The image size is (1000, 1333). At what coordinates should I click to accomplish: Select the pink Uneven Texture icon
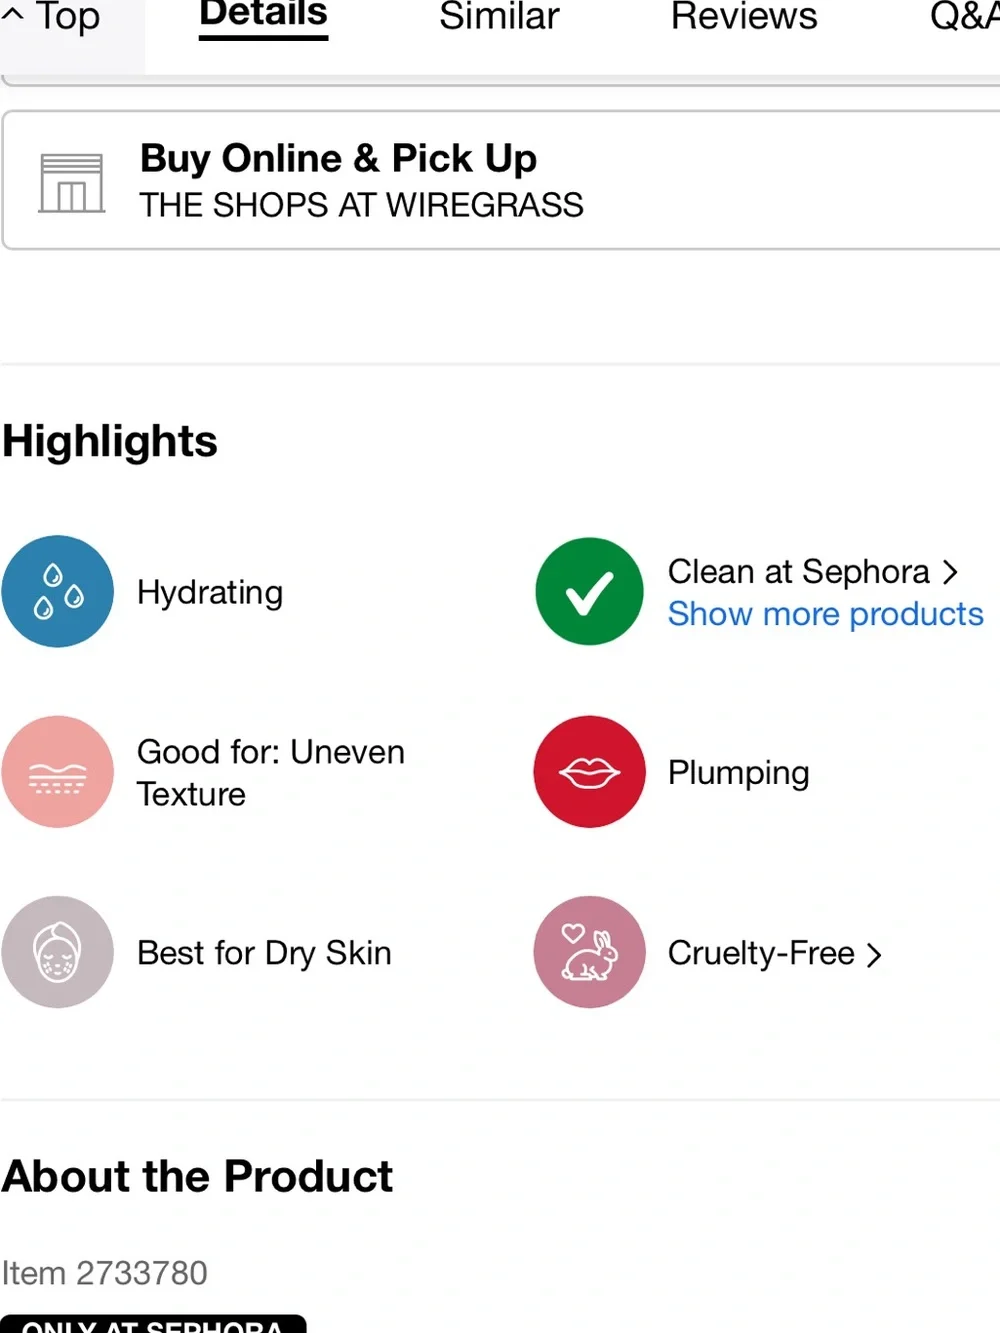point(57,771)
